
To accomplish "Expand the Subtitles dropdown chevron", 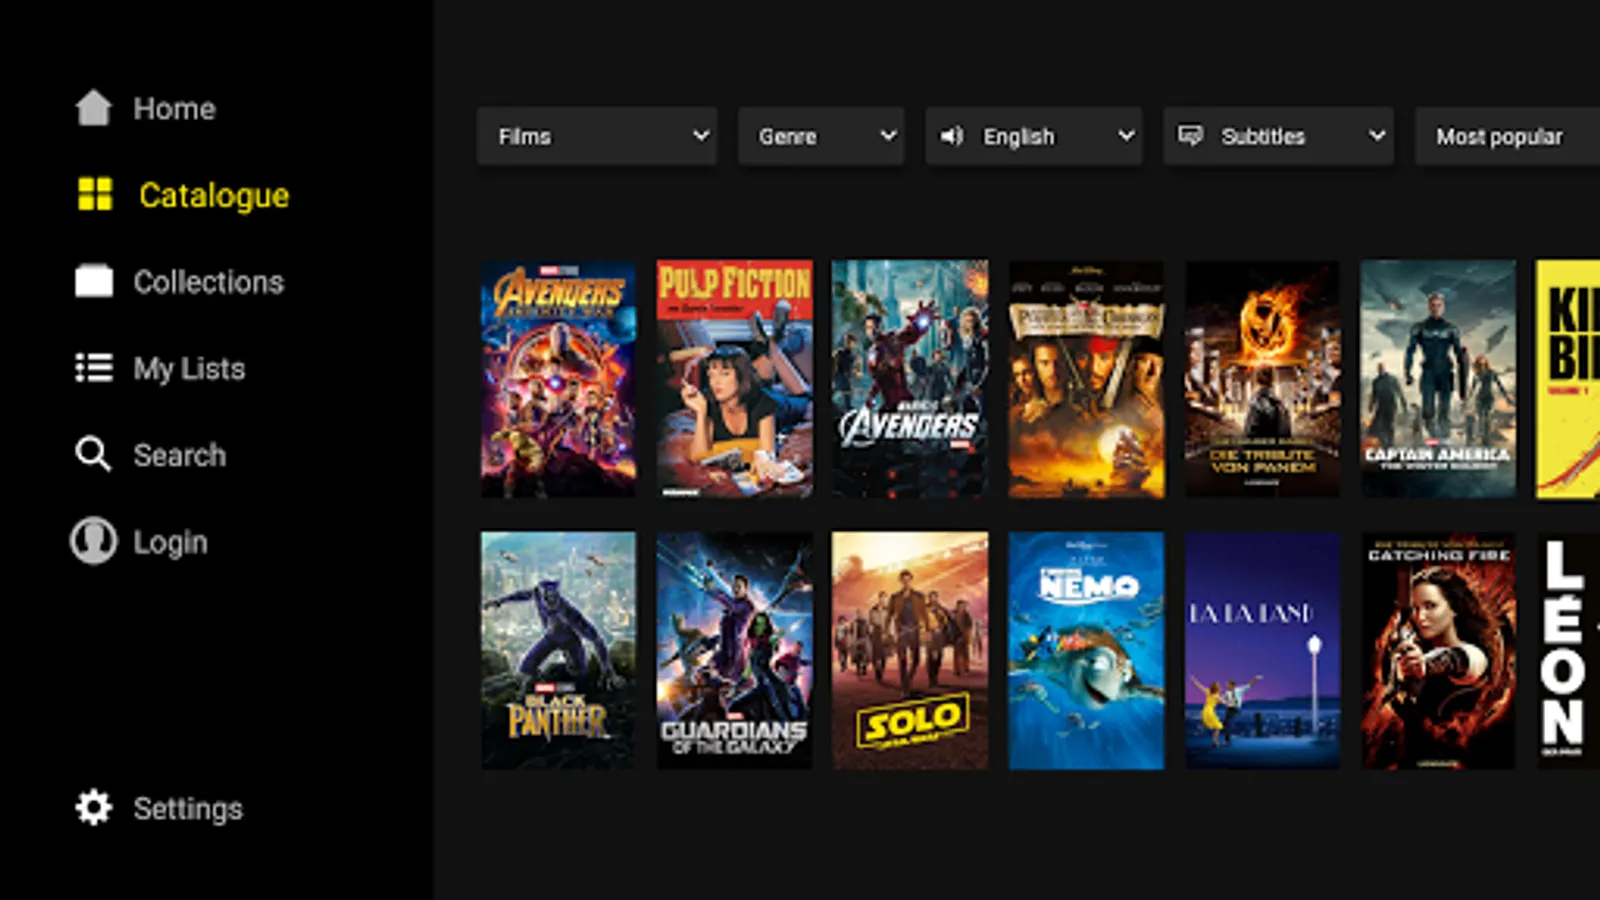I will (1377, 136).
